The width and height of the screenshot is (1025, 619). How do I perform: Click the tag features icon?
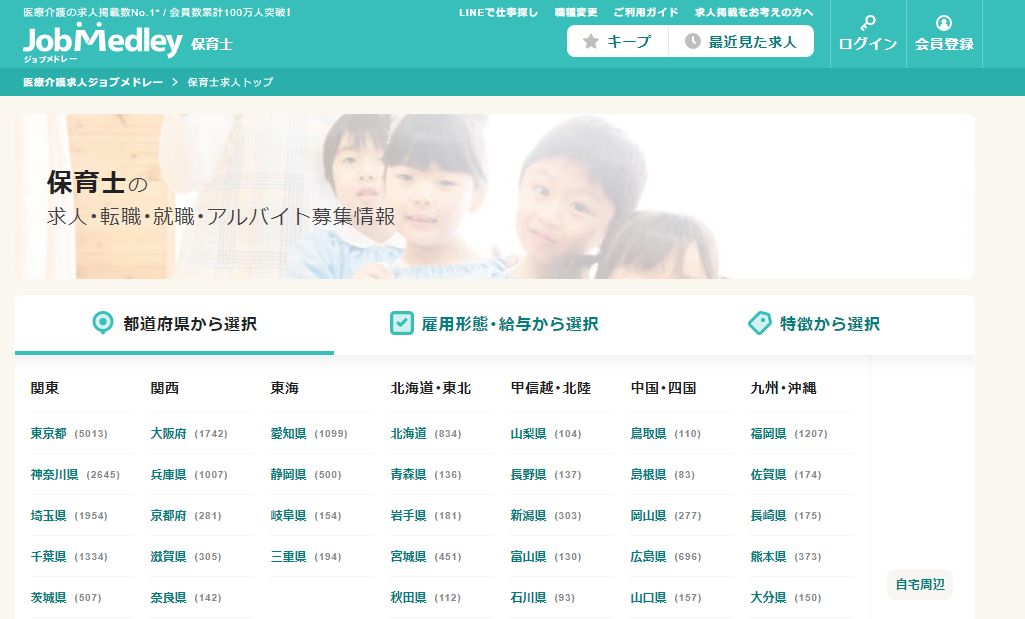(x=760, y=323)
